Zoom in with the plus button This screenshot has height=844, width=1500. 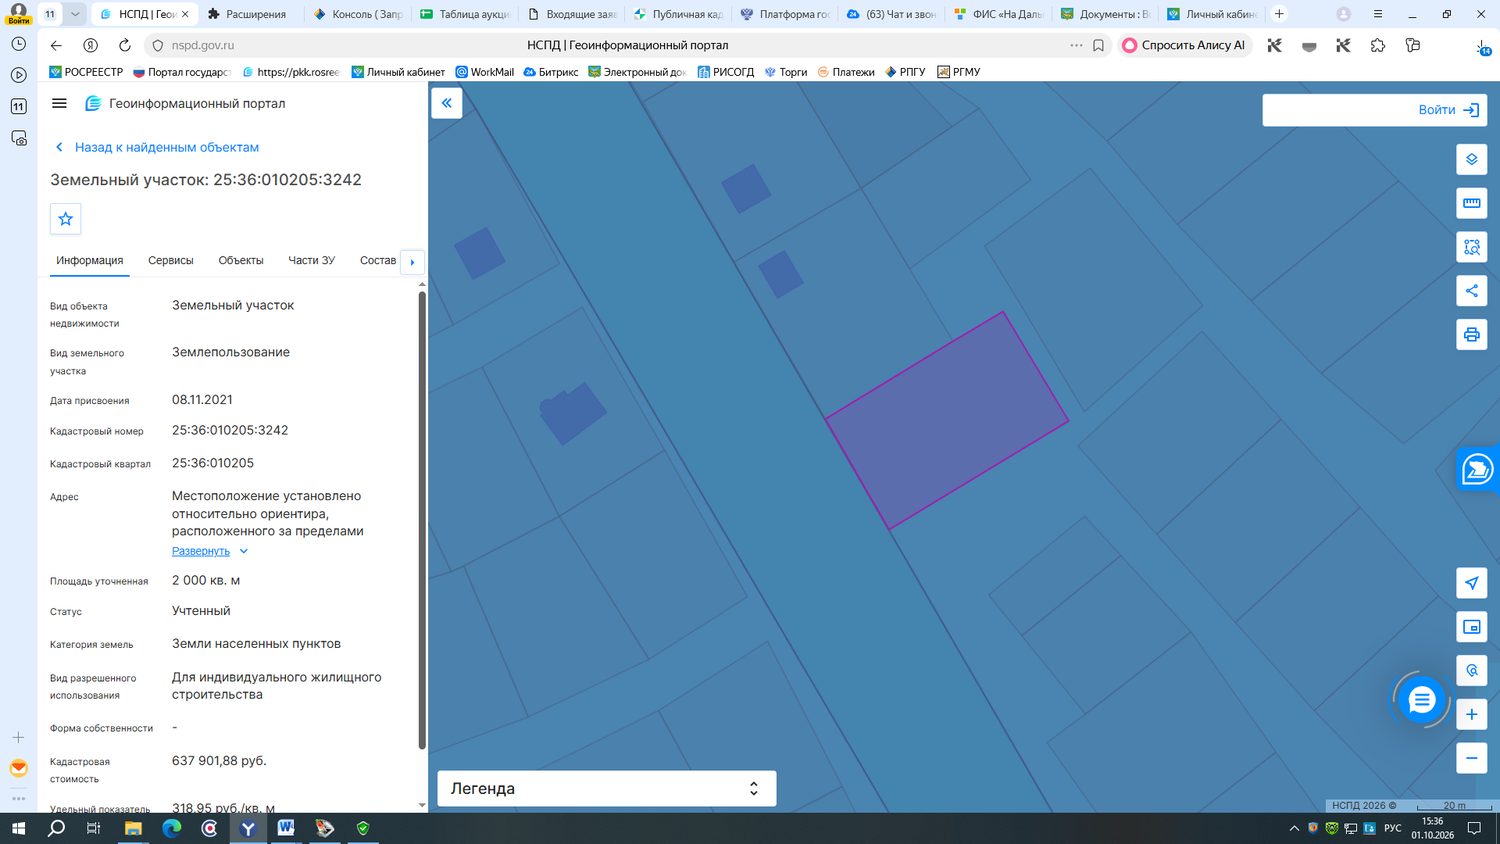click(x=1471, y=714)
